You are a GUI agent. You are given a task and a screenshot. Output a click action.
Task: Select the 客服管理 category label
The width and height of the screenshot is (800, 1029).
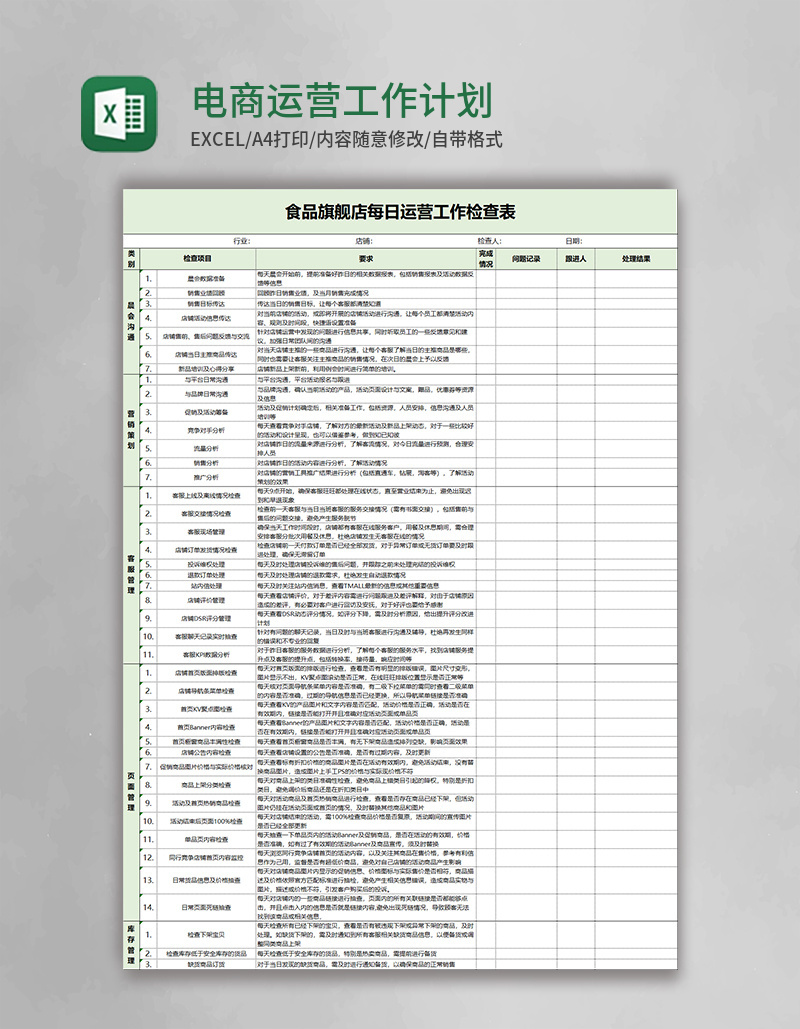(x=130, y=570)
